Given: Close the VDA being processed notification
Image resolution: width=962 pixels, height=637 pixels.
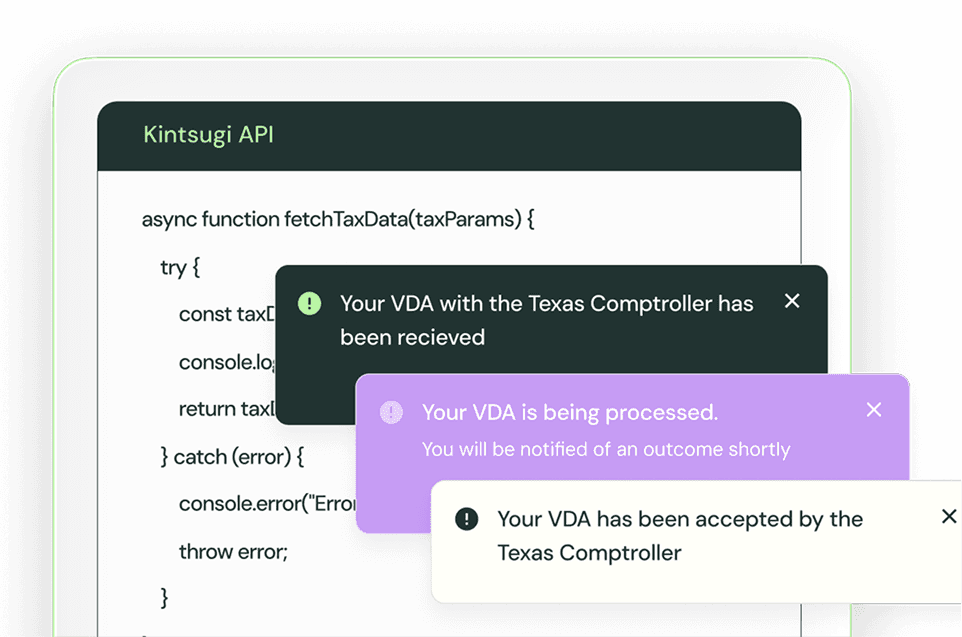Looking at the screenshot, I should tap(874, 409).
